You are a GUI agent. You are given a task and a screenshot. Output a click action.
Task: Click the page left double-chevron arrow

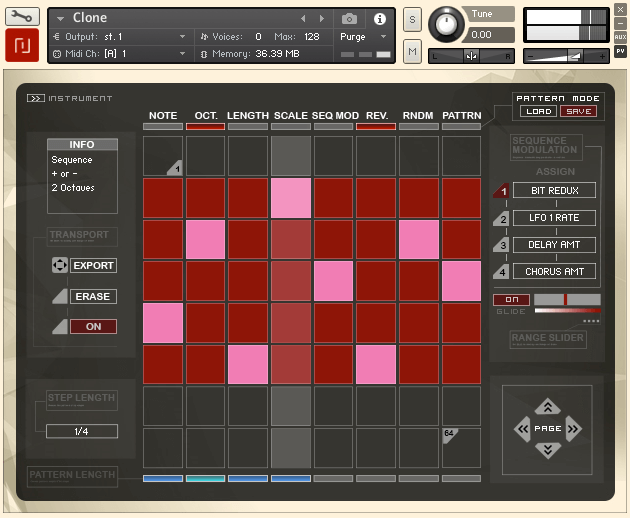[x=521, y=429]
